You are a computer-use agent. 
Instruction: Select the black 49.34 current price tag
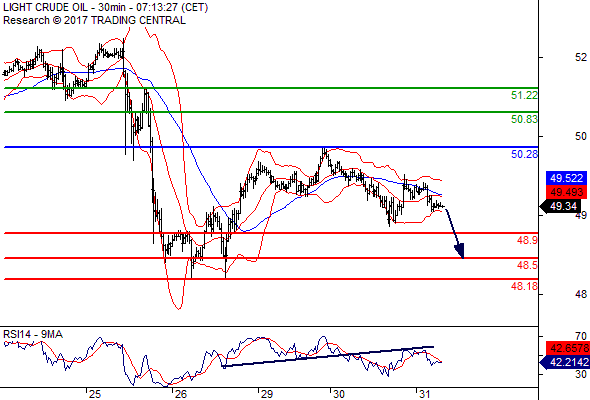561,206
